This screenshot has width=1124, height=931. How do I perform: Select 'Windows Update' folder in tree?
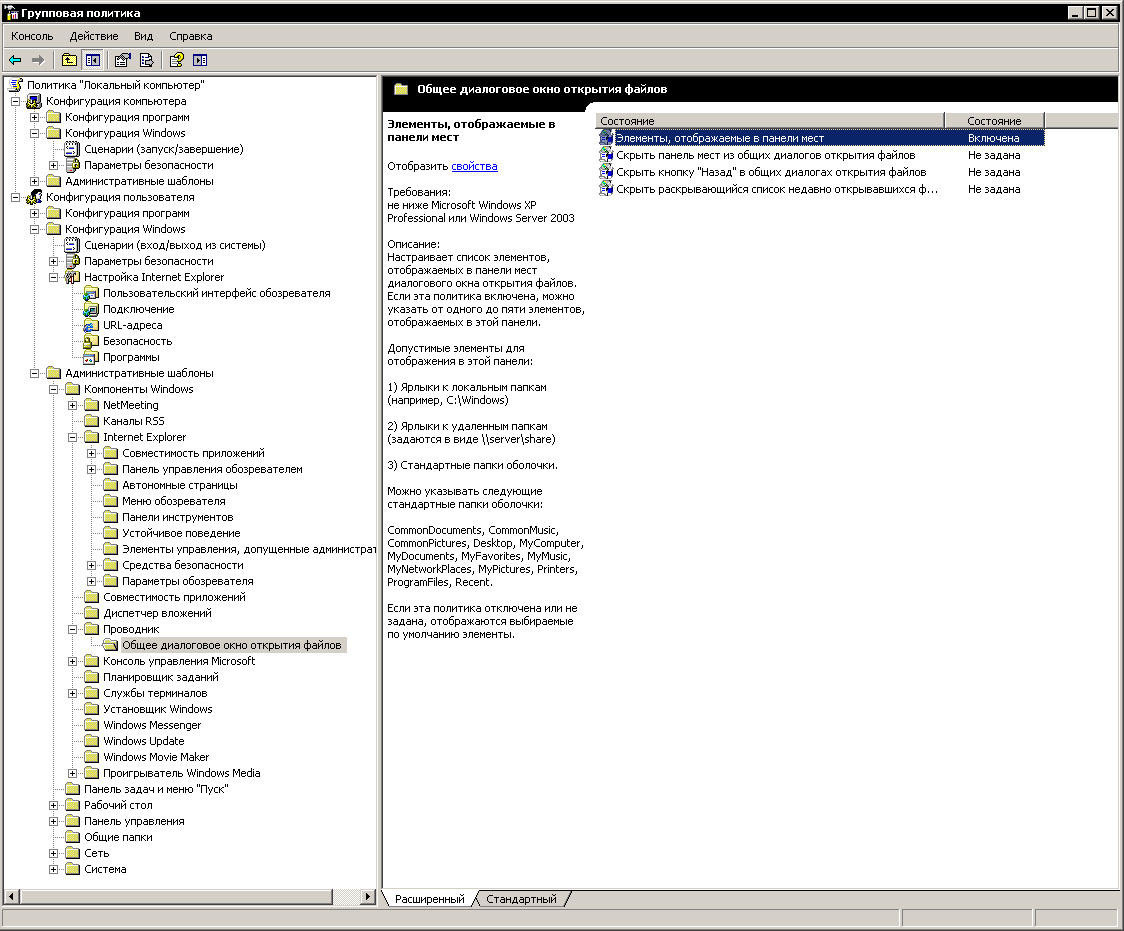click(x=143, y=741)
